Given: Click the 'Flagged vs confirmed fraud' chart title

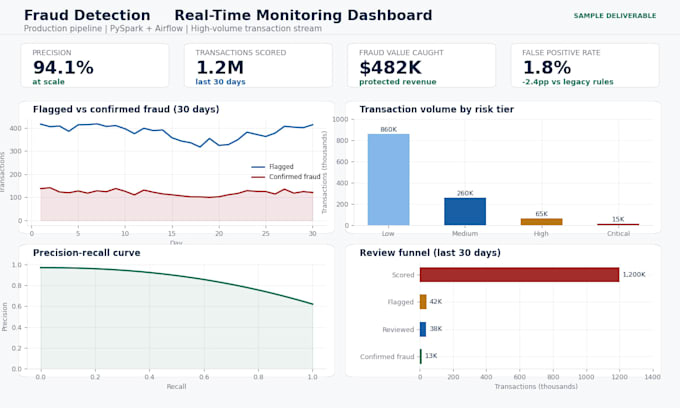Looking at the screenshot, I should (x=126, y=109).
